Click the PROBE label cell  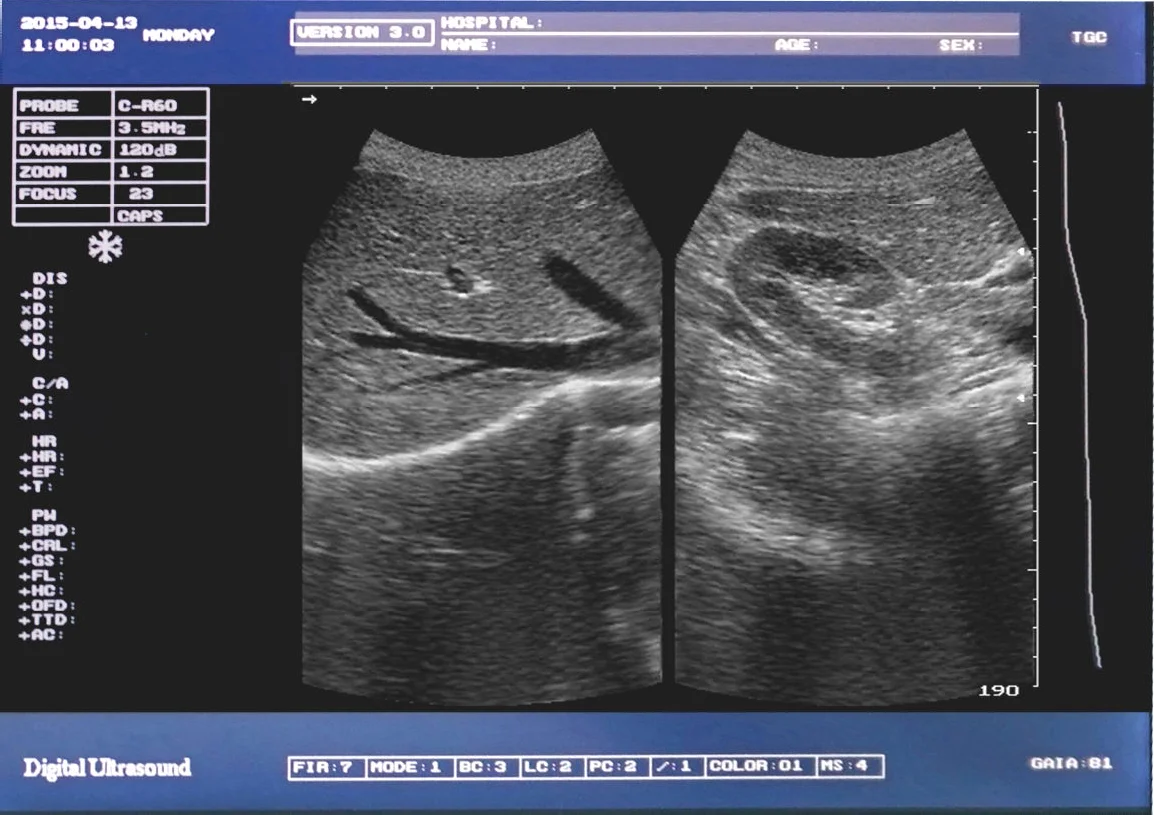click(63, 105)
